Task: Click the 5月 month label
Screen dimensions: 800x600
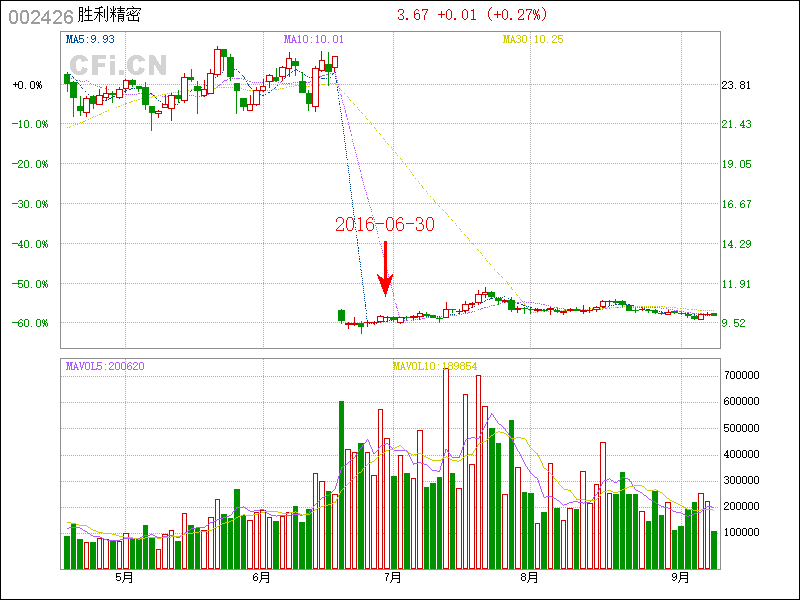Action: pyautogui.click(x=125, y=578)
